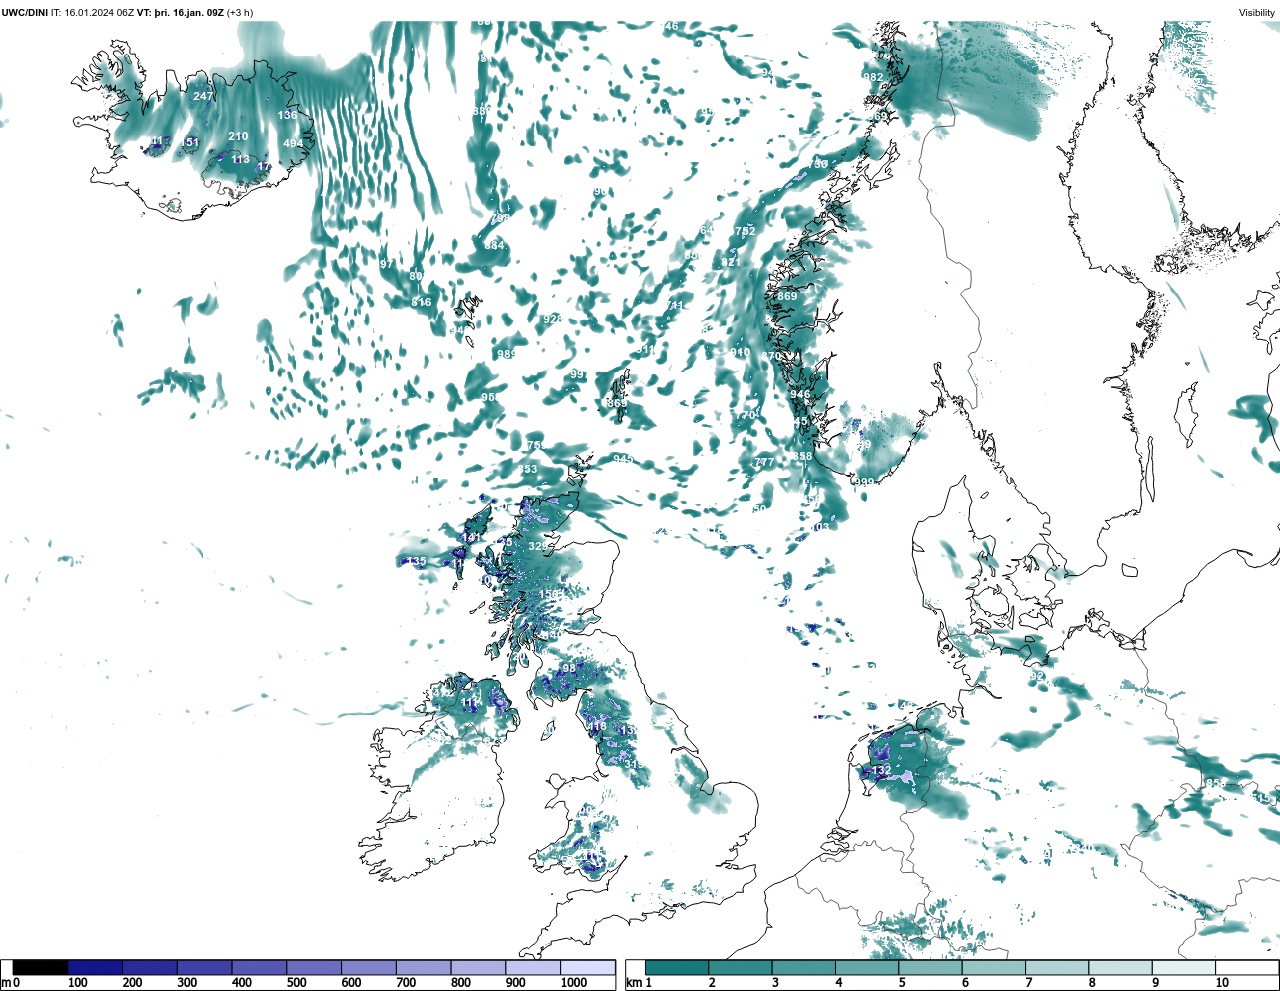Select the 700–800 m lavender legend swatch
The image size is (1280, 991).
pos(423,968)
